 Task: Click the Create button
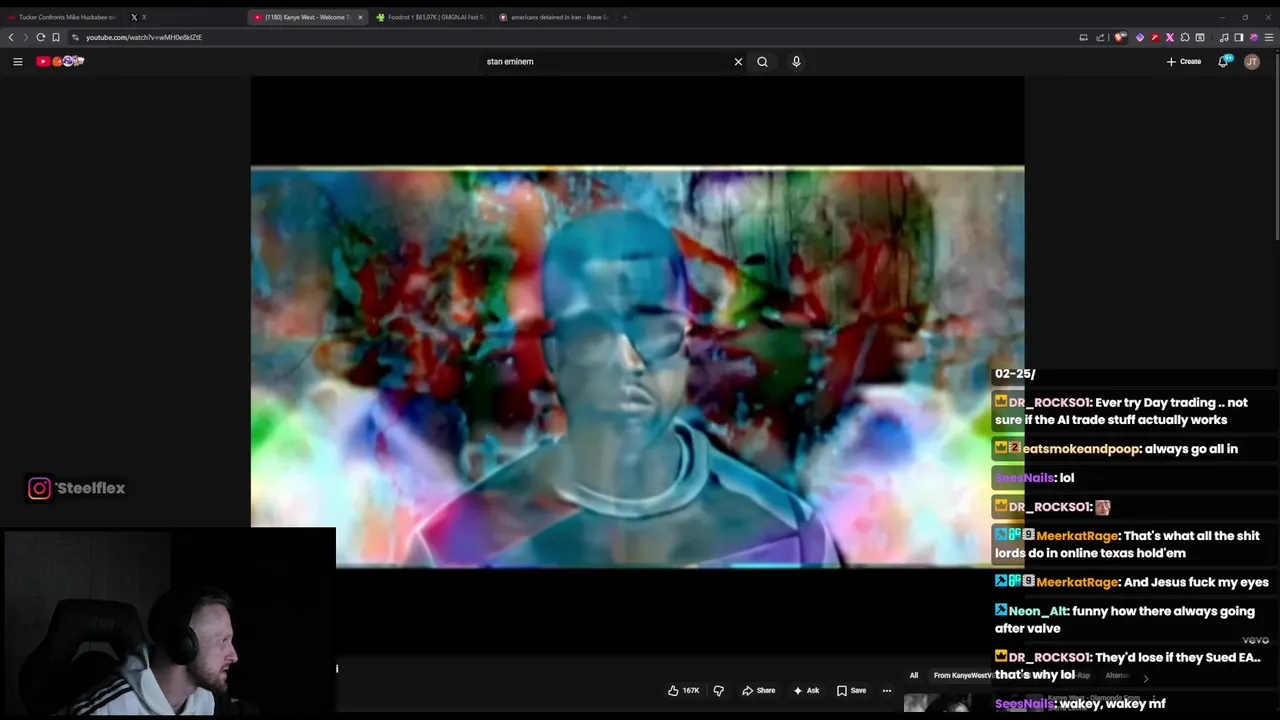pos(1184,61)
